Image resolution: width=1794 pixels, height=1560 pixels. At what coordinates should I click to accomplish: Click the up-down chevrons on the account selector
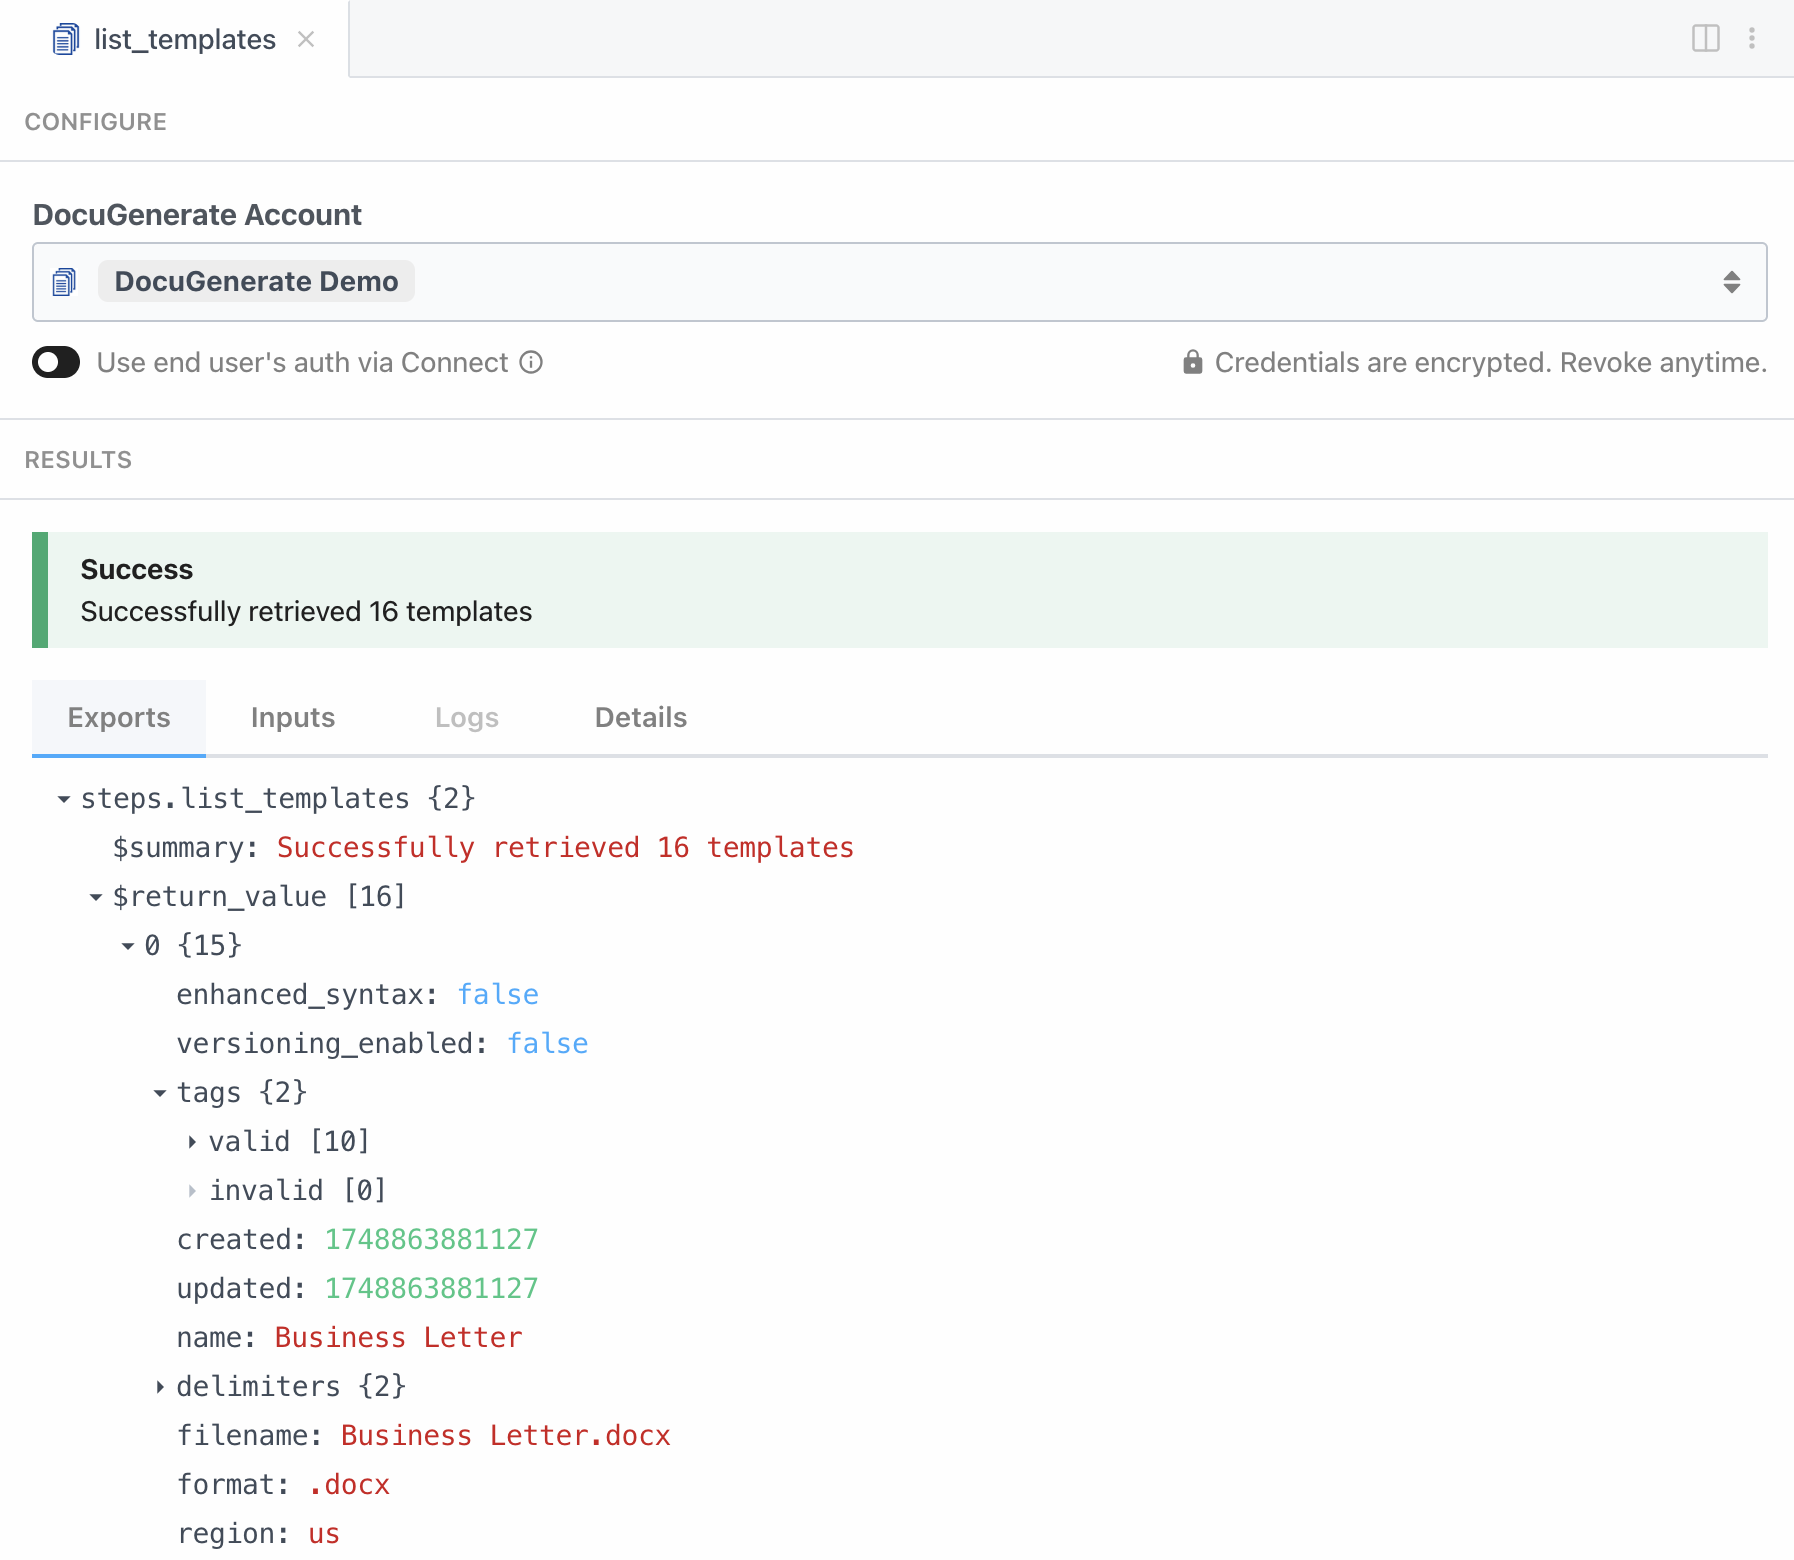1731,281
